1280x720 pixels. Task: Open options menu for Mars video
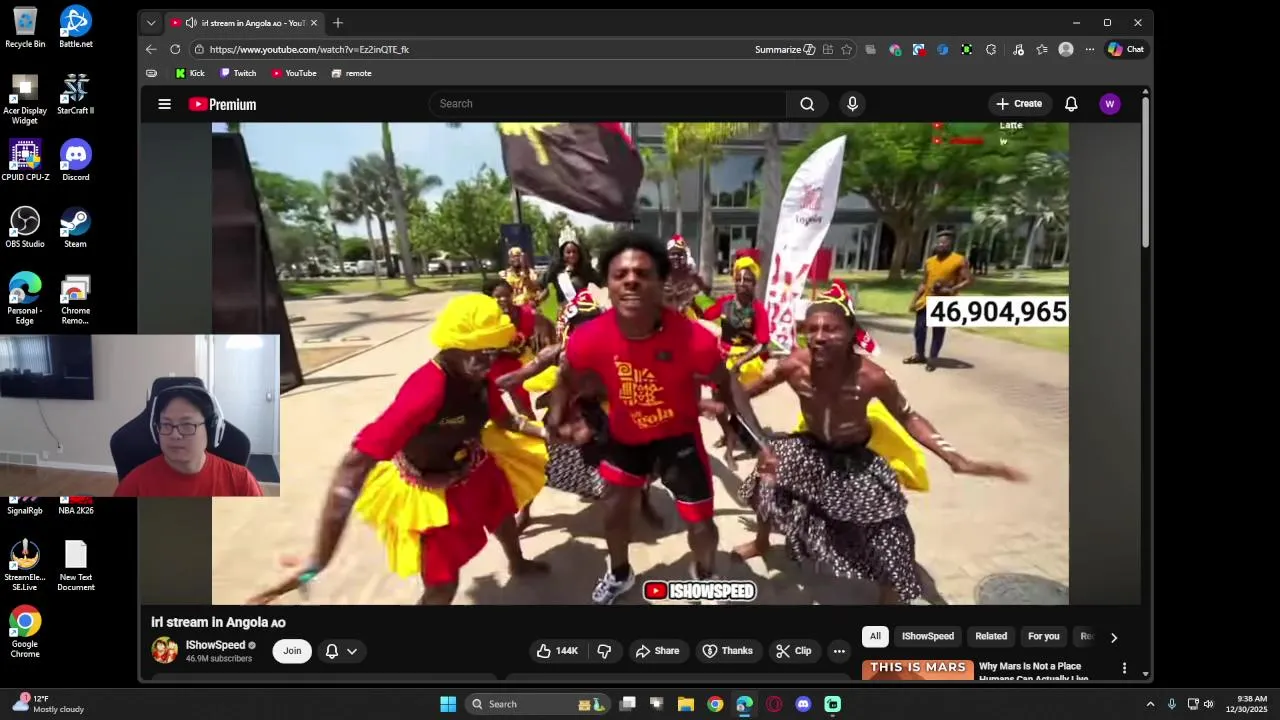pos(1124,668)
